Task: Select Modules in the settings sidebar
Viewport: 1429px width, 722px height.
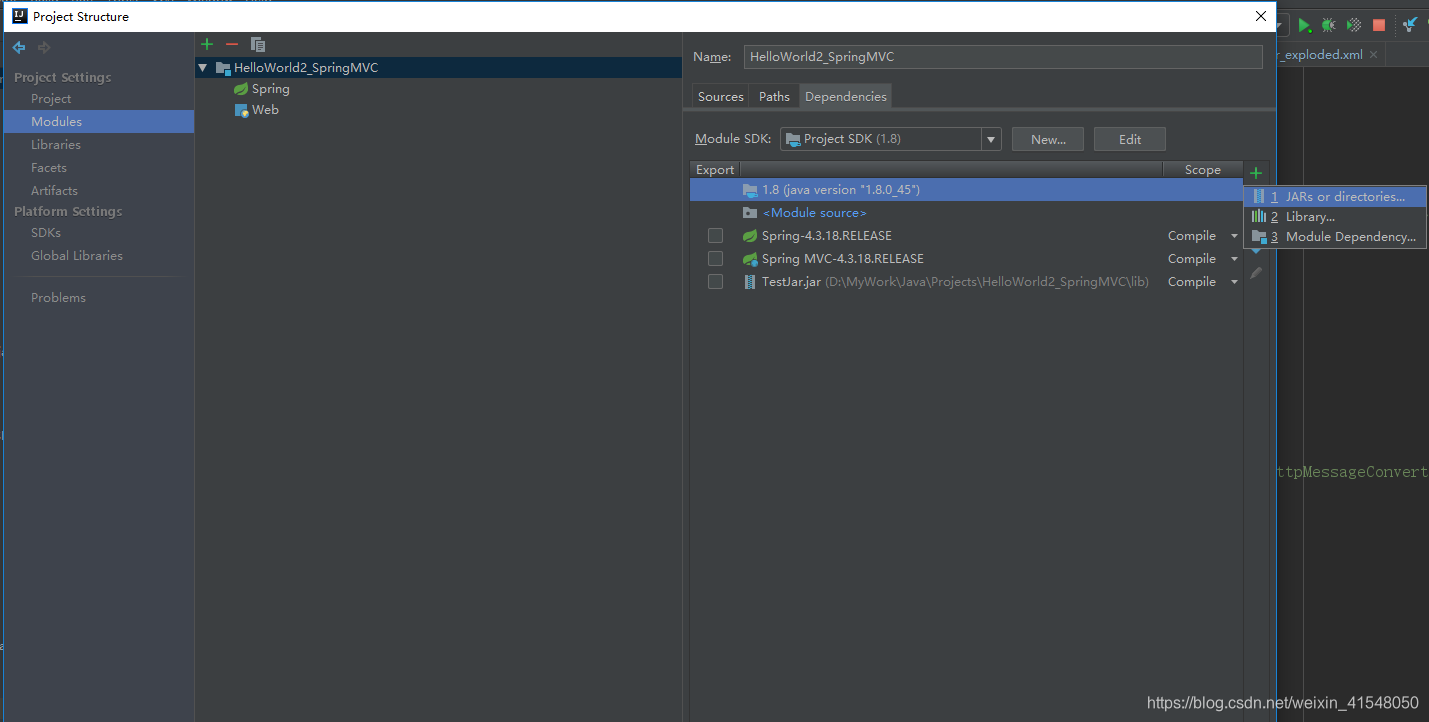Action: (x=99, y=121)
